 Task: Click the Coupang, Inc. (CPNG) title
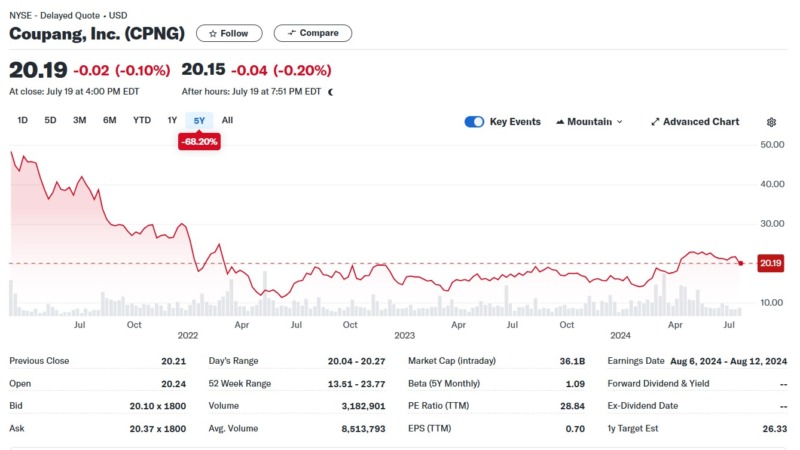click(x=97, y=34)
